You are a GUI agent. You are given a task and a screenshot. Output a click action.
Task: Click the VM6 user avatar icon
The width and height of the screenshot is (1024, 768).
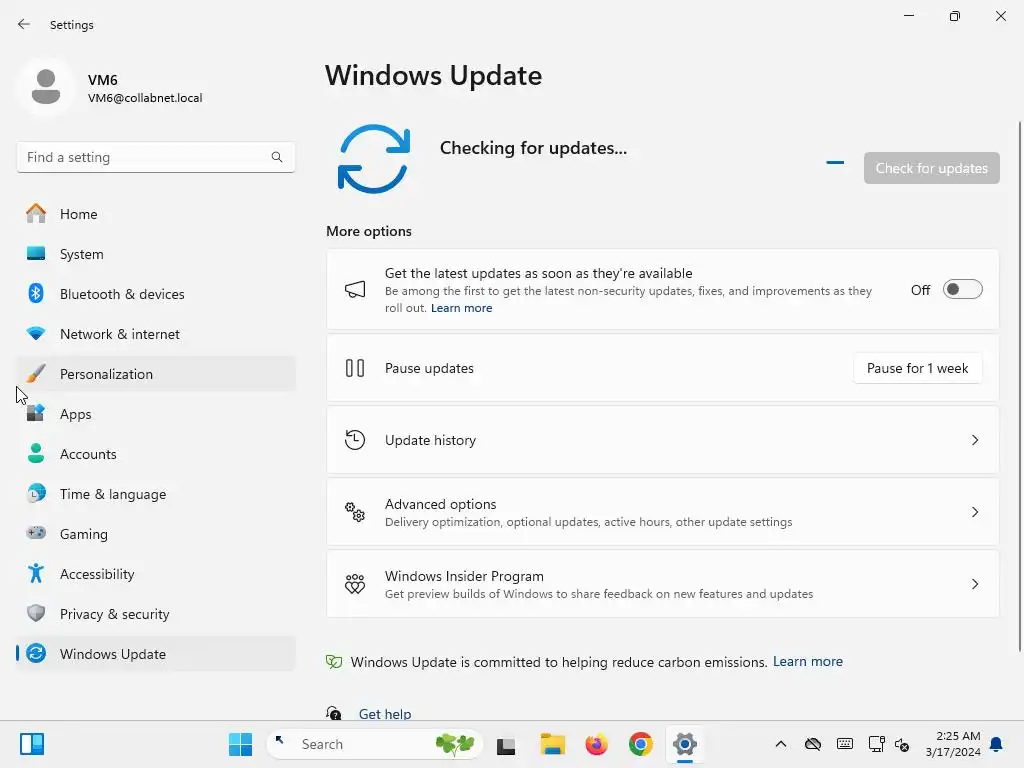coord(46,87)
